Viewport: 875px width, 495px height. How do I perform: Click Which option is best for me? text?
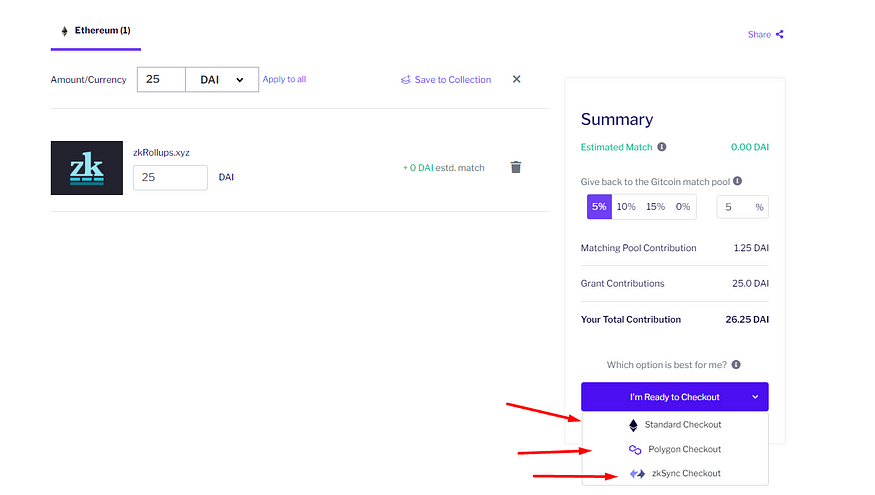coord(667,365)
